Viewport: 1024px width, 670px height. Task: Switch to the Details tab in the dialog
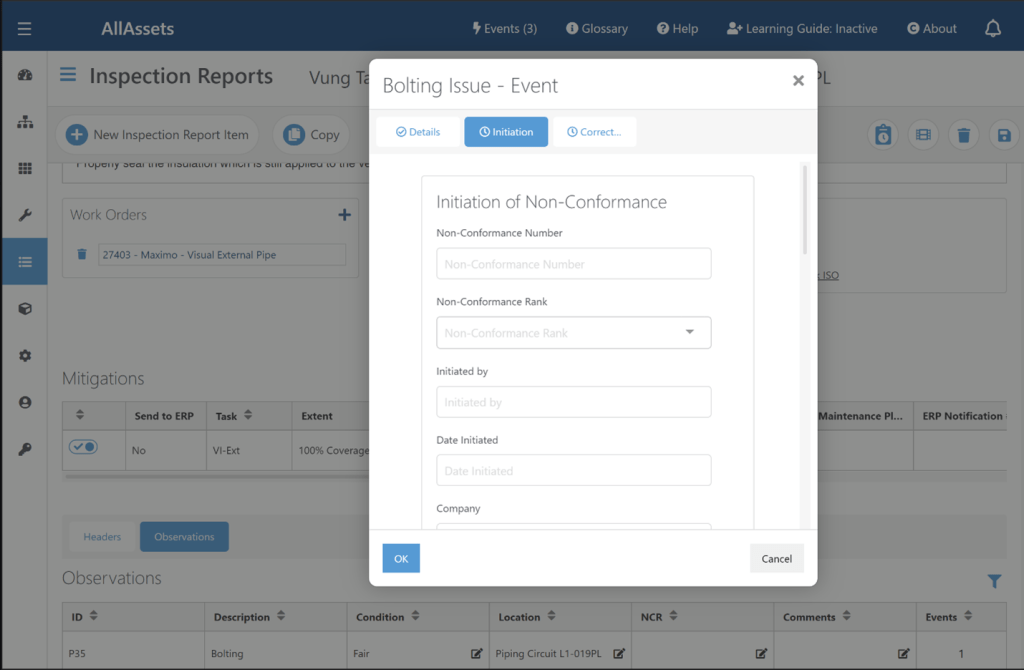[418, 131]
